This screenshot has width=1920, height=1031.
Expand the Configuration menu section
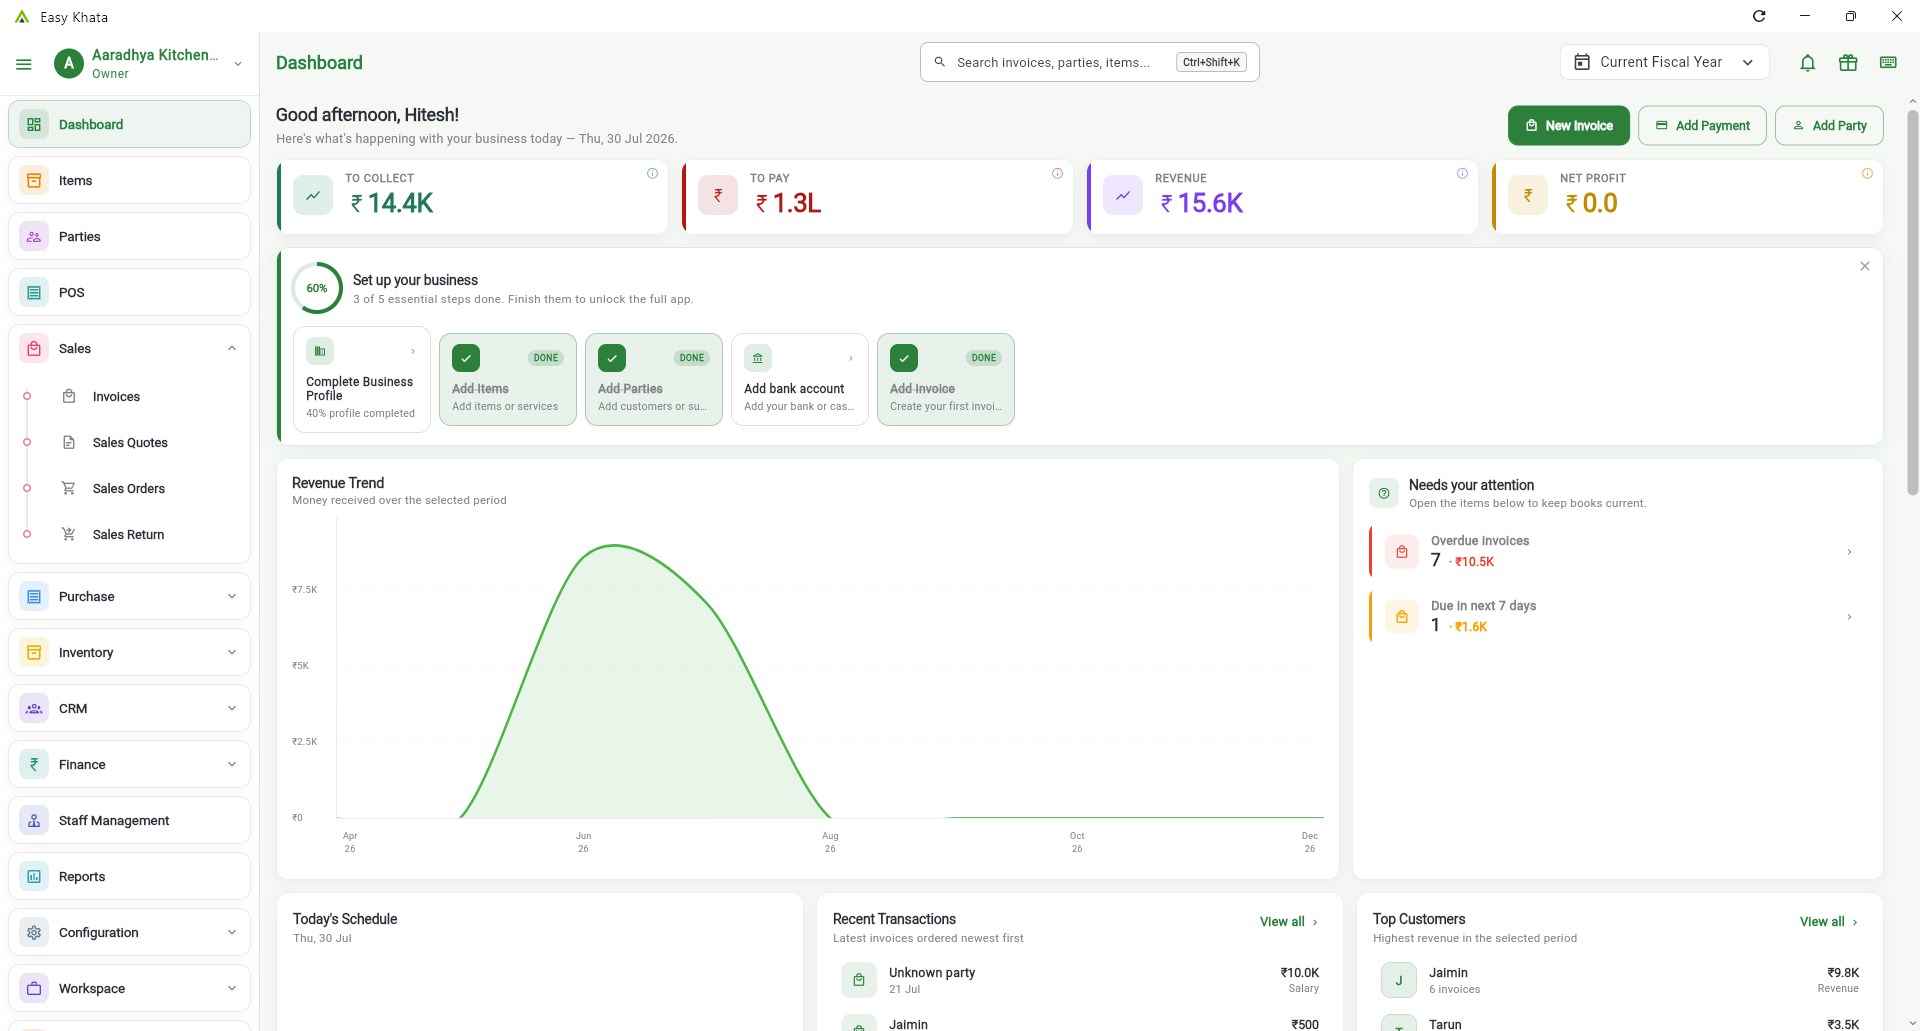click(232, 933)
